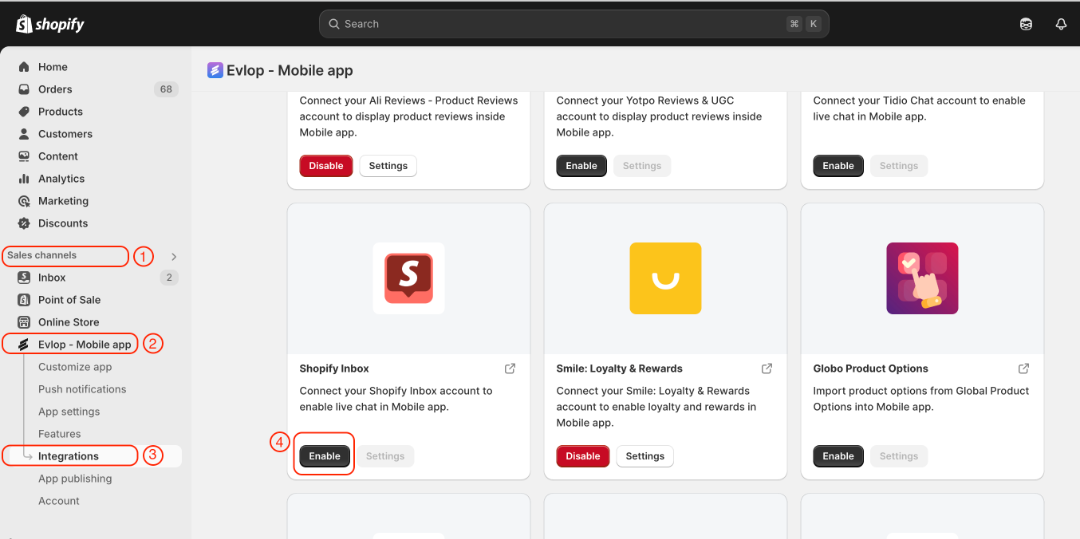Viewport: 1080px width, 539px height.
Task: Open Analytics in the sidebar
Action: [x=61, y=179]
